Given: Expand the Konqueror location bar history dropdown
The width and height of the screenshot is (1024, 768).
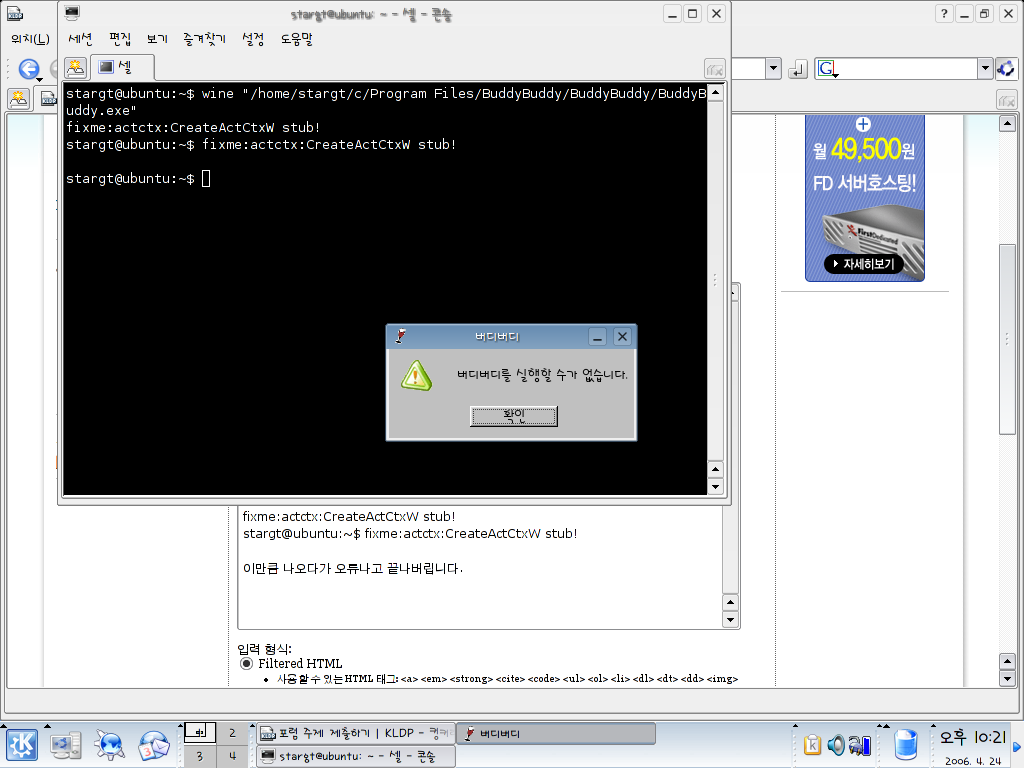Looking at the screenshot, I should point(773,68).
